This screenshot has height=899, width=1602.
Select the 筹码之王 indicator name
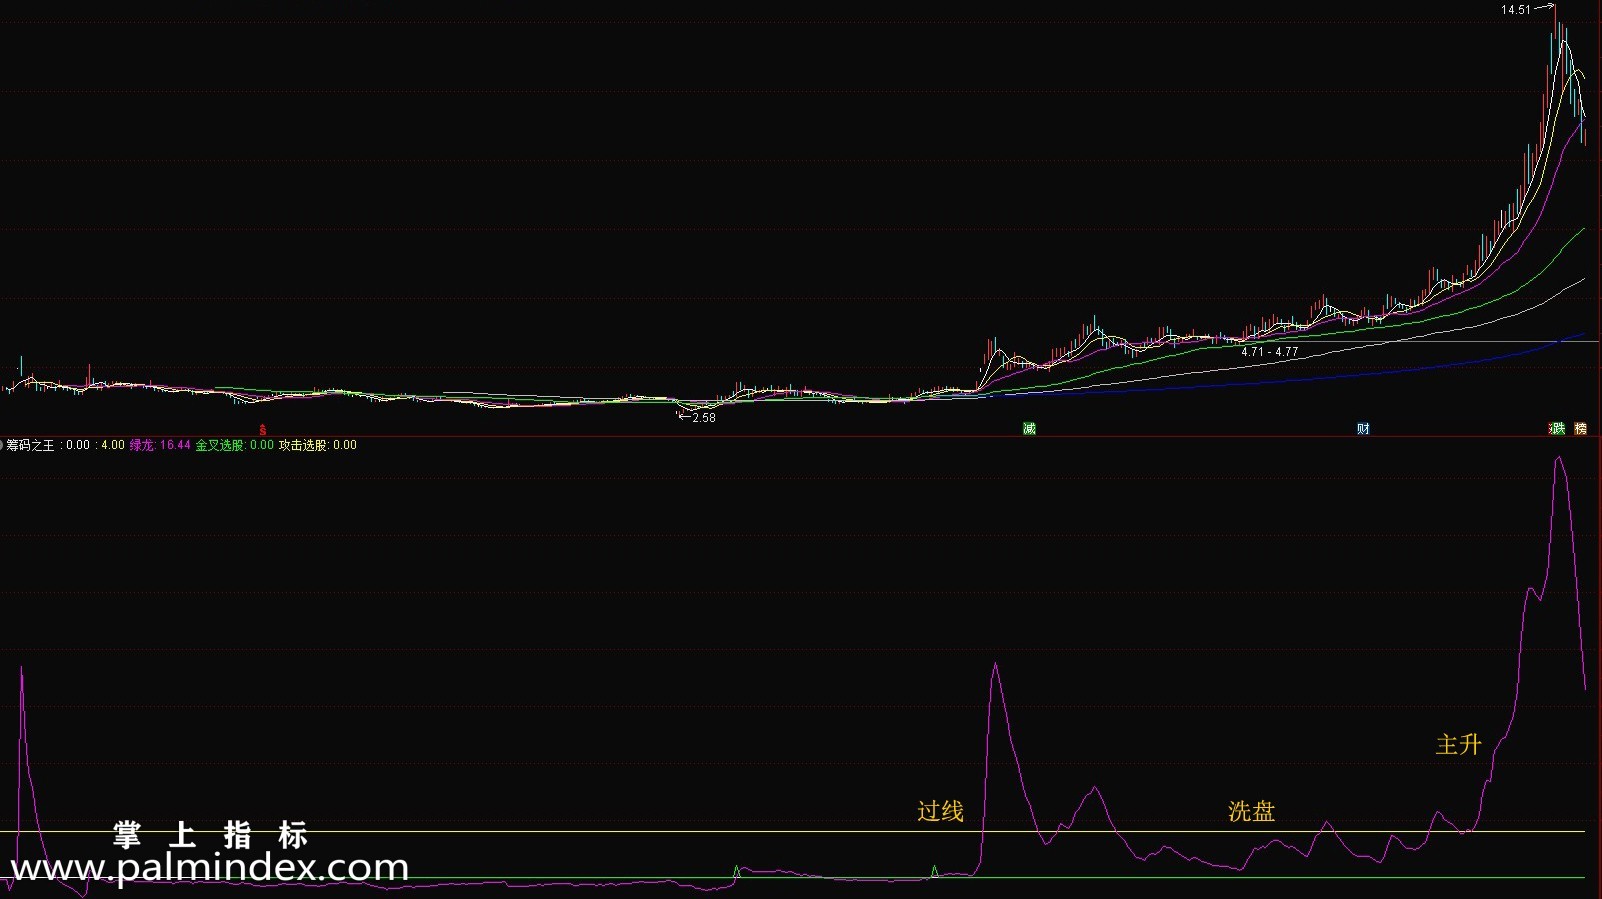(31, 445)
